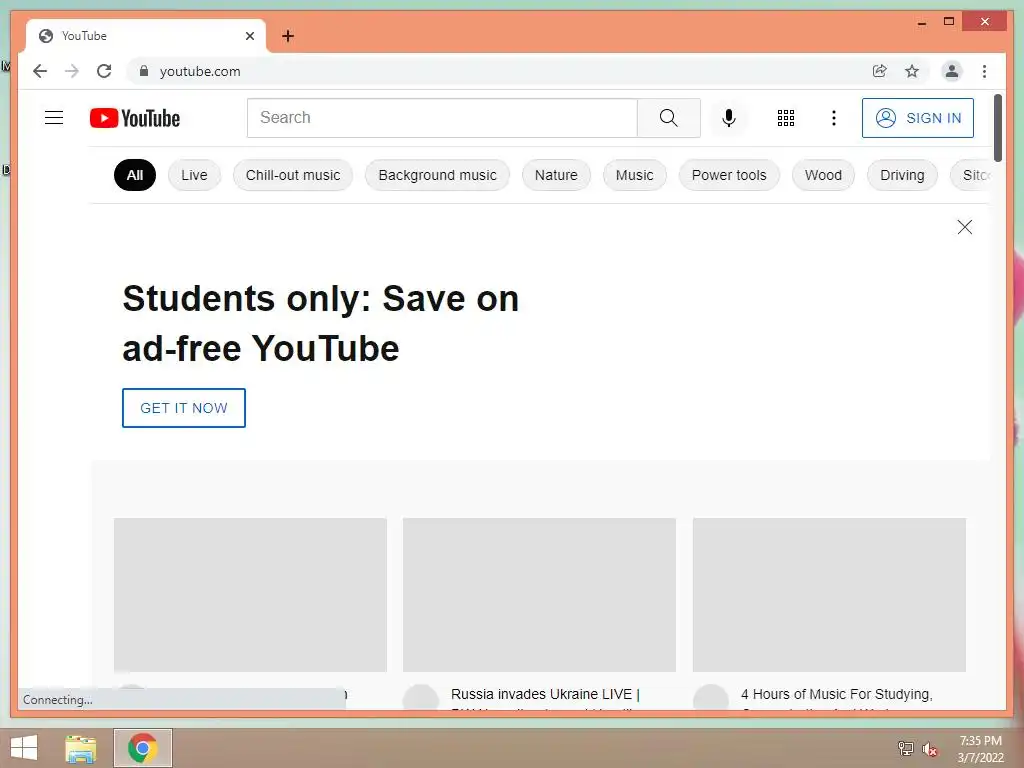Open the first video thumbnail placeholder

click(x=250, y=595)
